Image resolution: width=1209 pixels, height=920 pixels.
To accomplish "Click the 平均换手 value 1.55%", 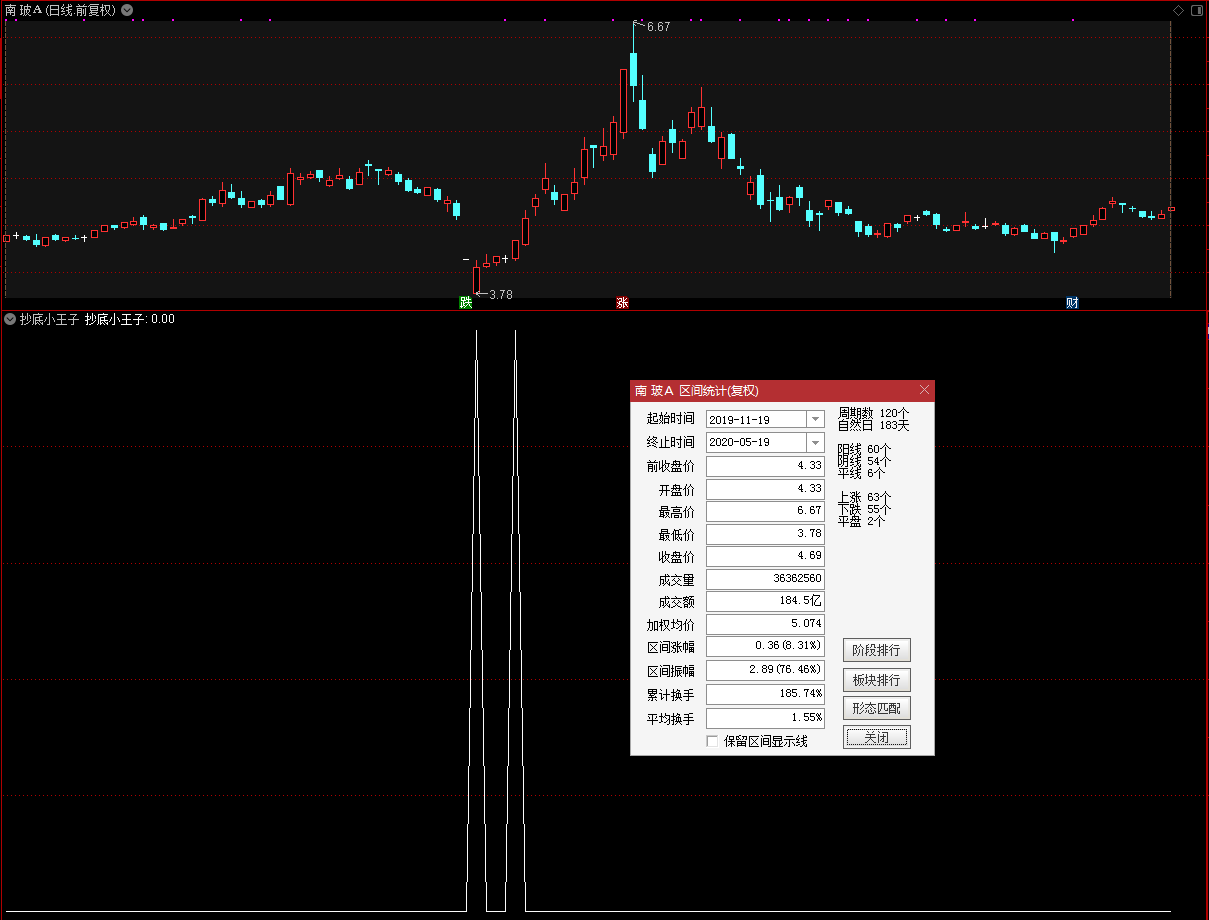I will coord(765,718).
